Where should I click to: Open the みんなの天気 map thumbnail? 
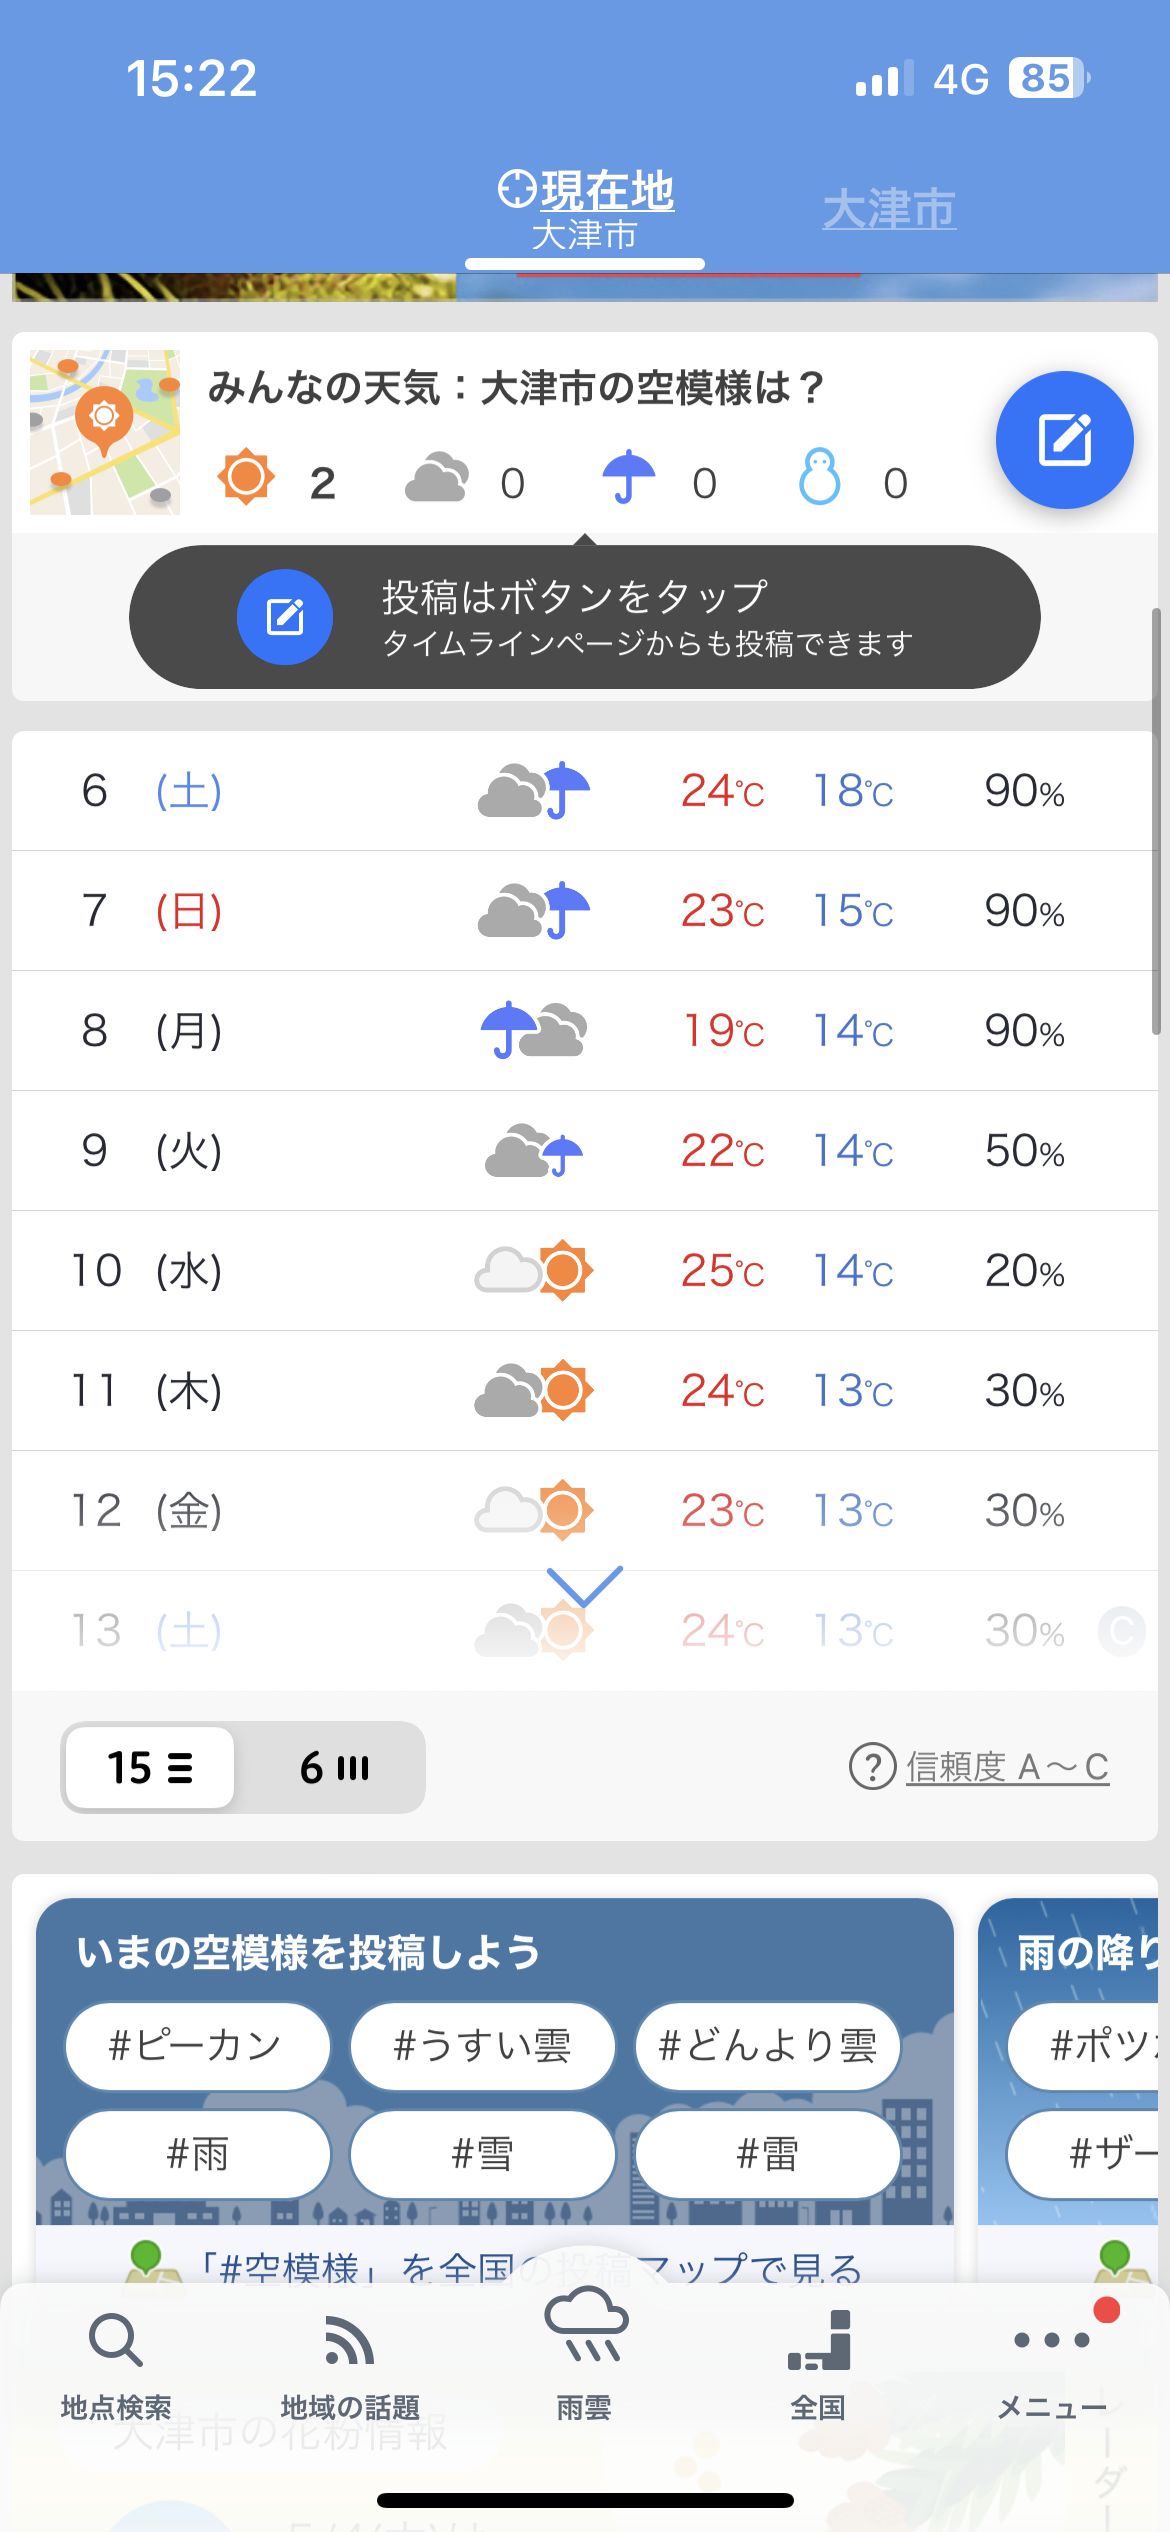pos(105,432)
